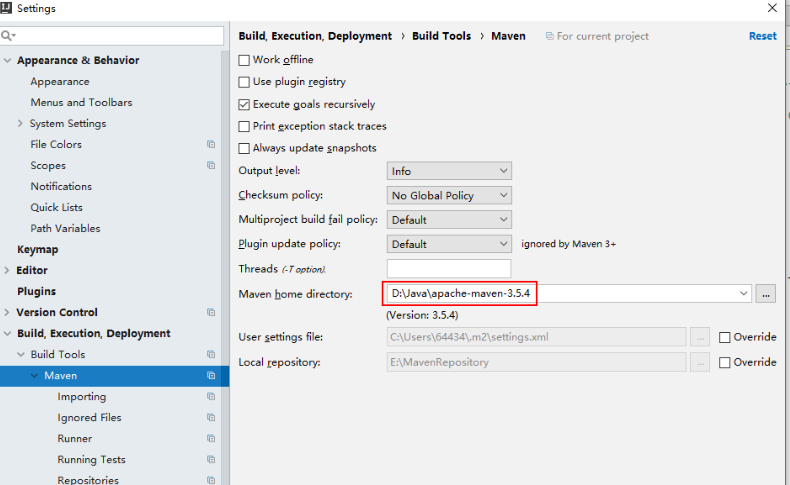Click the settings search field
Image resolution: width=790 pixels, height=485 pixels.
[x=112, y=36]
